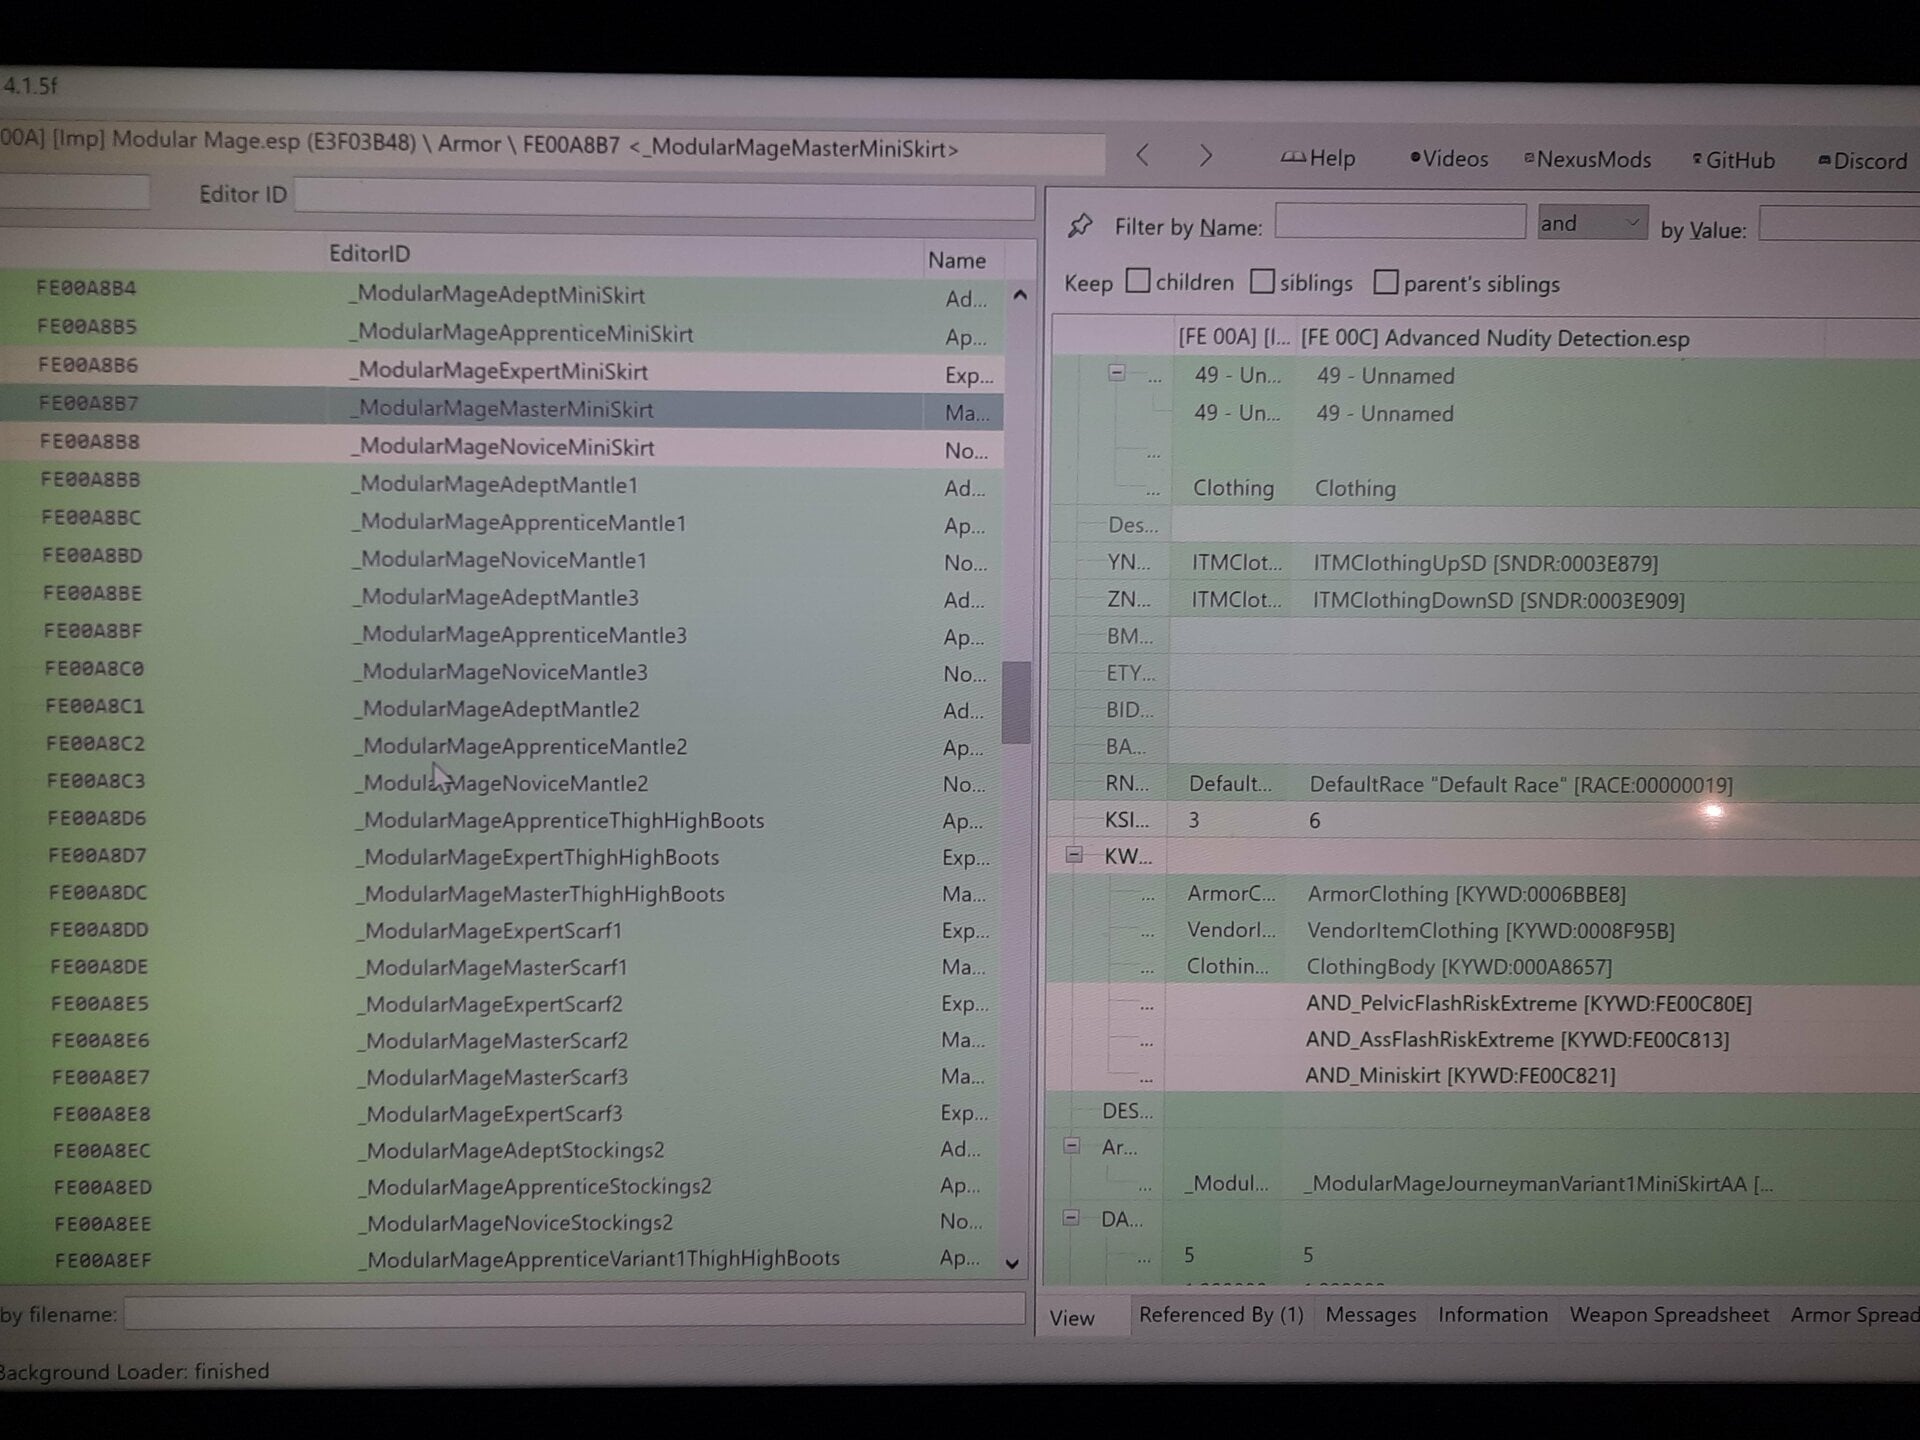Enable the Keep children checkbox
Image resolution: width=1920 pixels, height=1440 pixels.
[1138, 281]
